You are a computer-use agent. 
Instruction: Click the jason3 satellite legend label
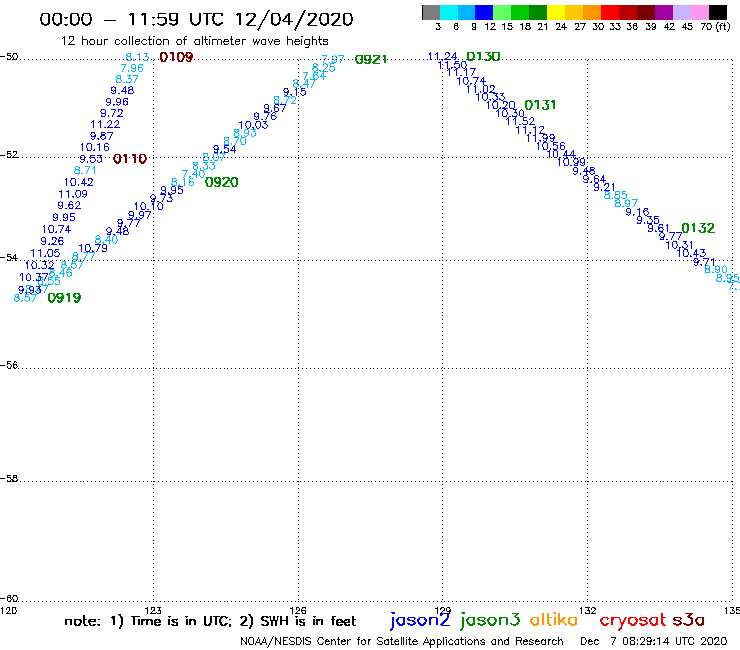490,620
